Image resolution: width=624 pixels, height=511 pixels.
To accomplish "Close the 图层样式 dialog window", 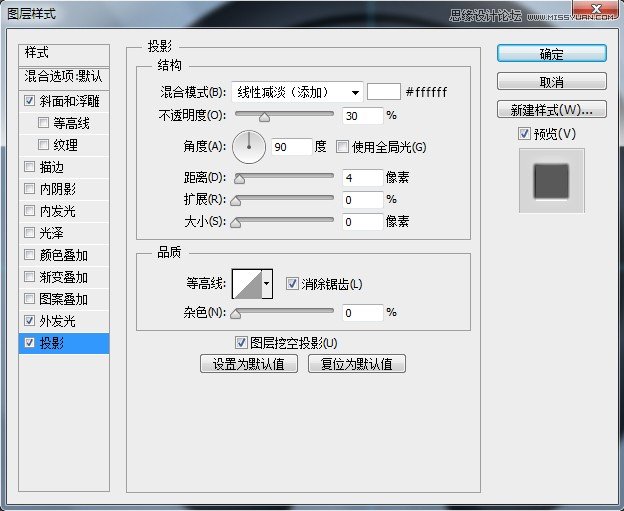I will click(596, 9).
